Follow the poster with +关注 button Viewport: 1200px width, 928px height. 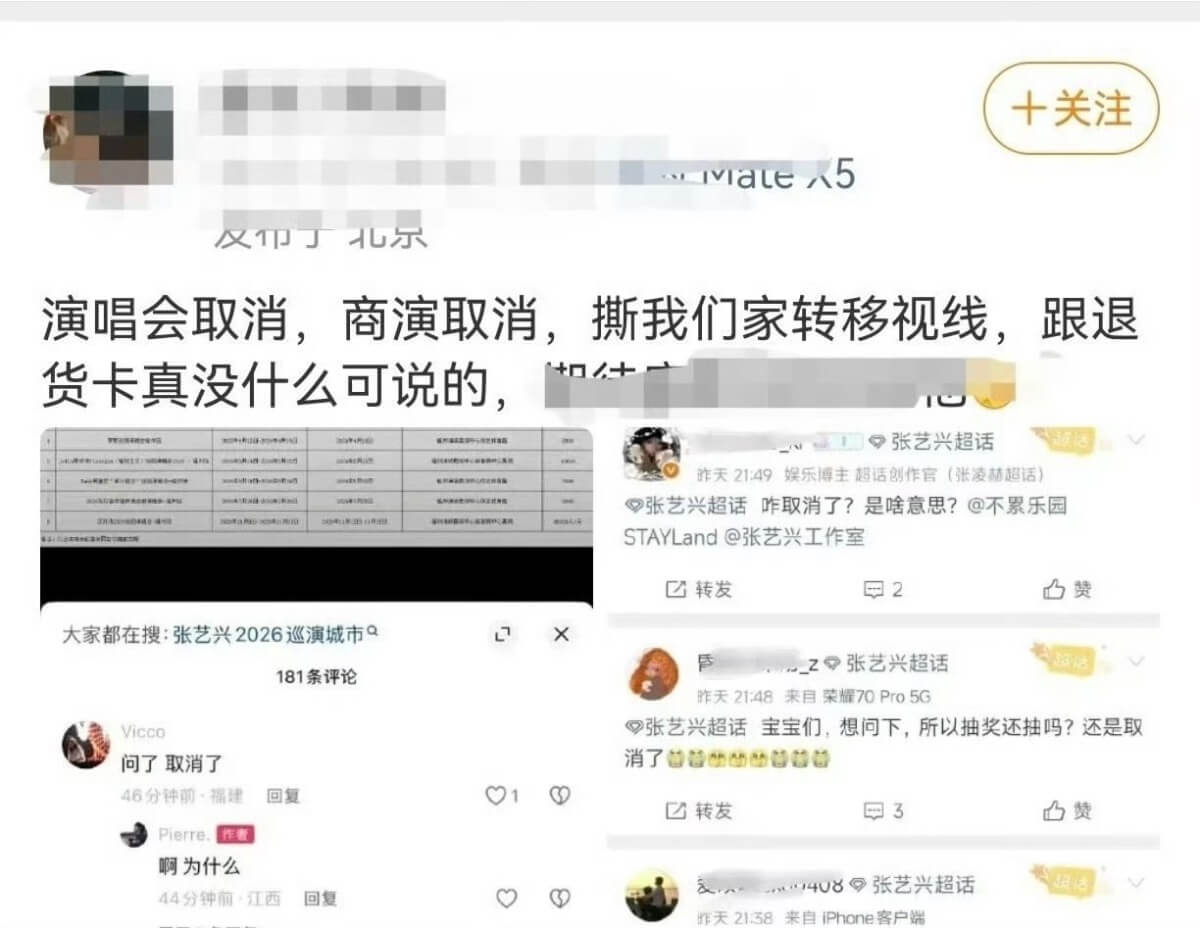pyautogui.click(x=1071, y=108)
